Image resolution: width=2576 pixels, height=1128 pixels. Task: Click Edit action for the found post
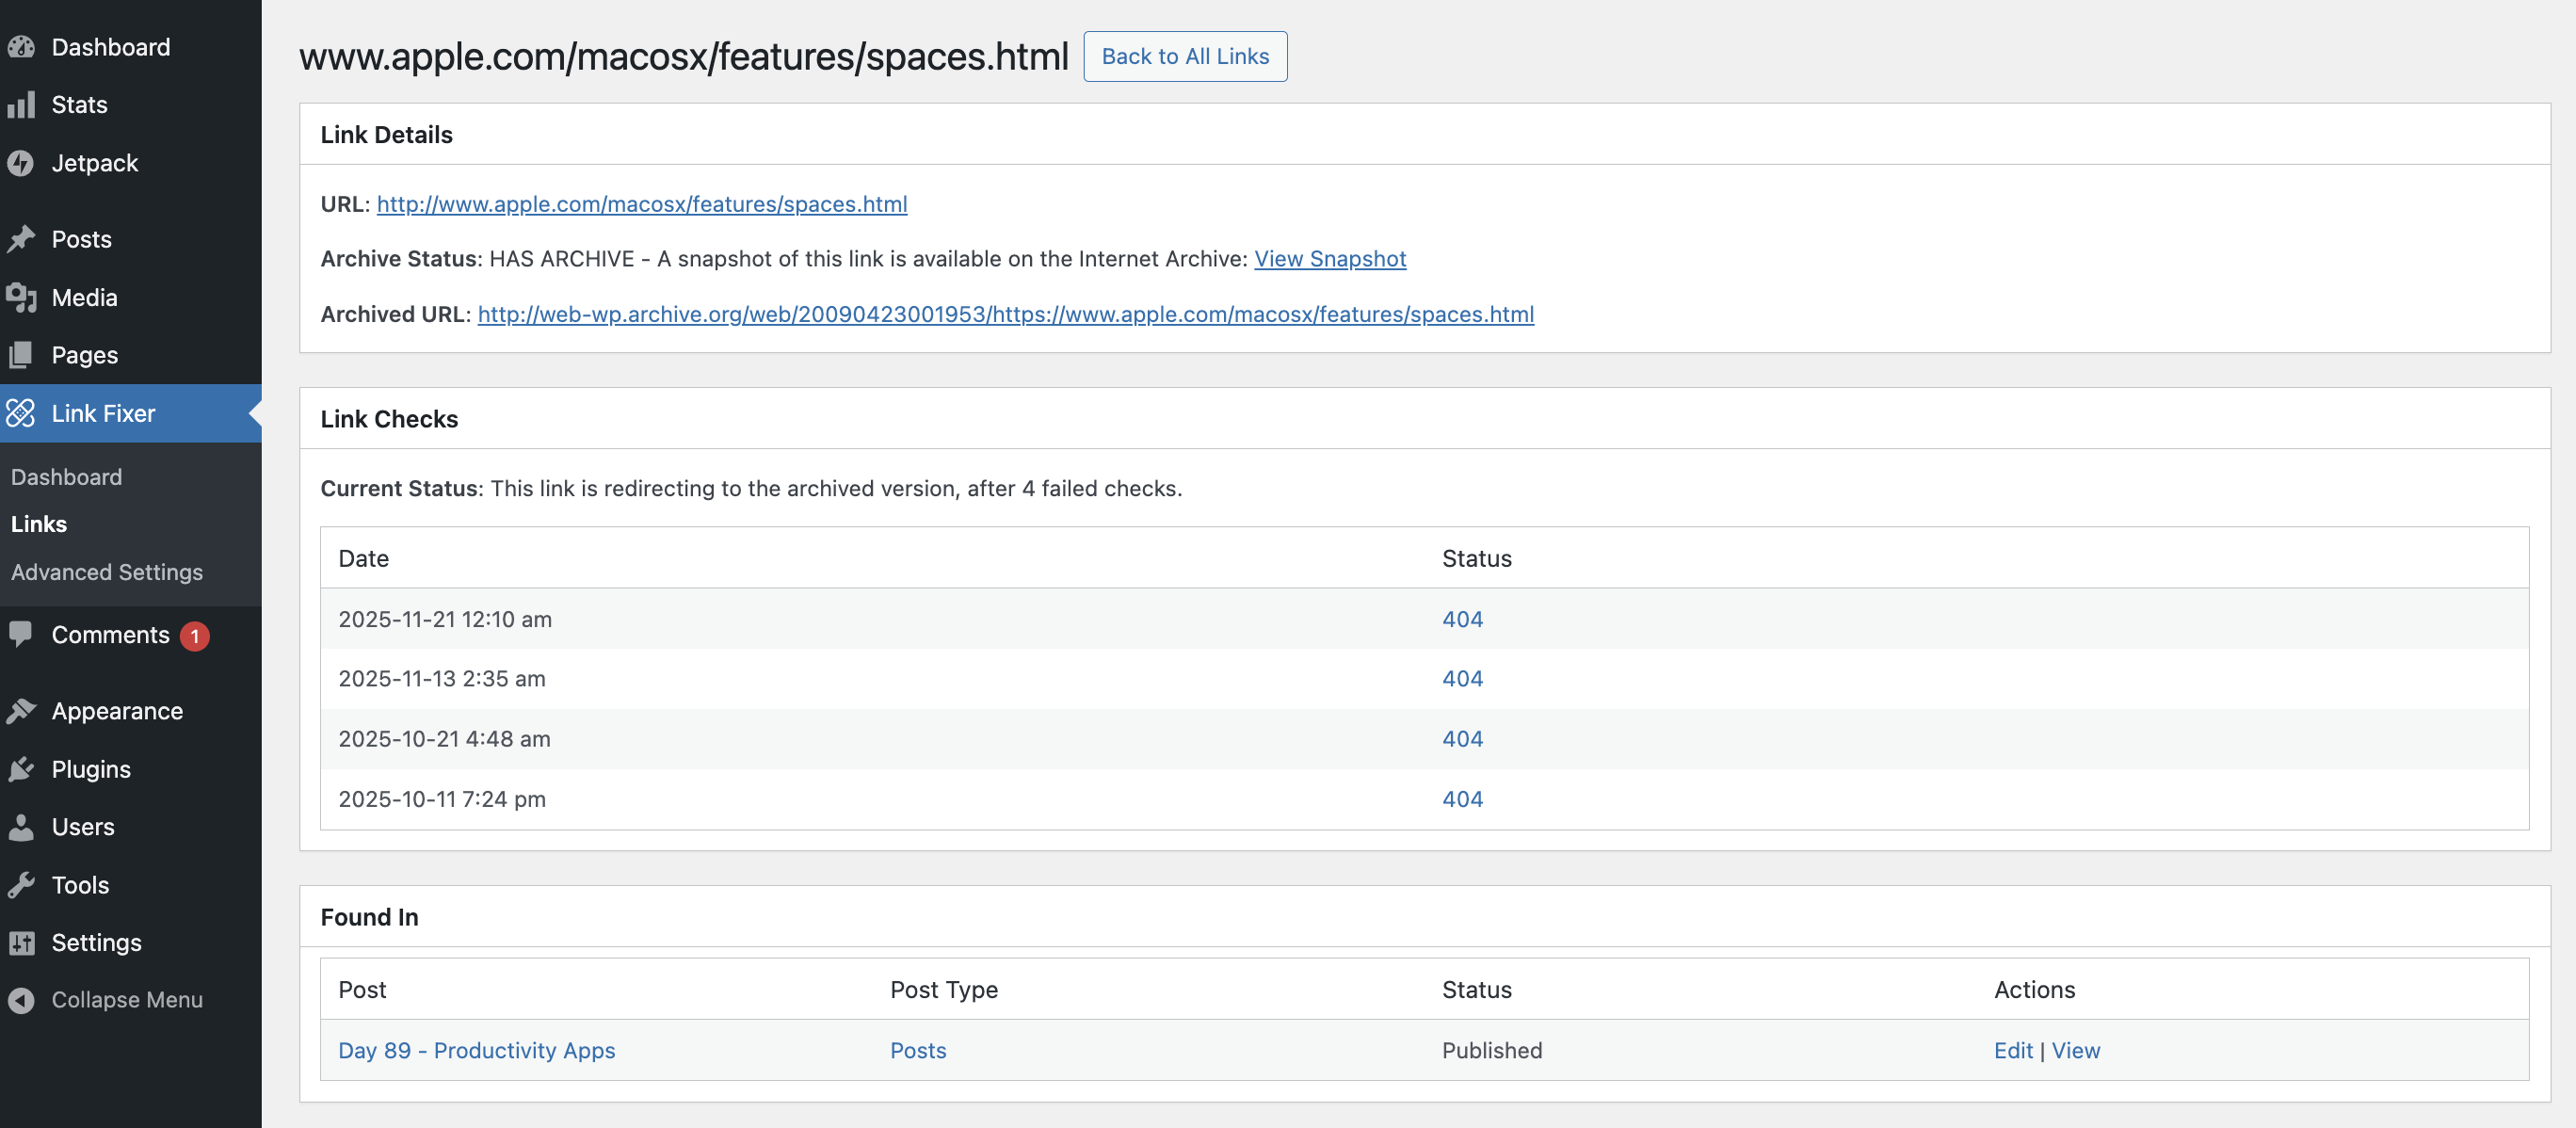pyautogui.click(x=2012, y=1050)
